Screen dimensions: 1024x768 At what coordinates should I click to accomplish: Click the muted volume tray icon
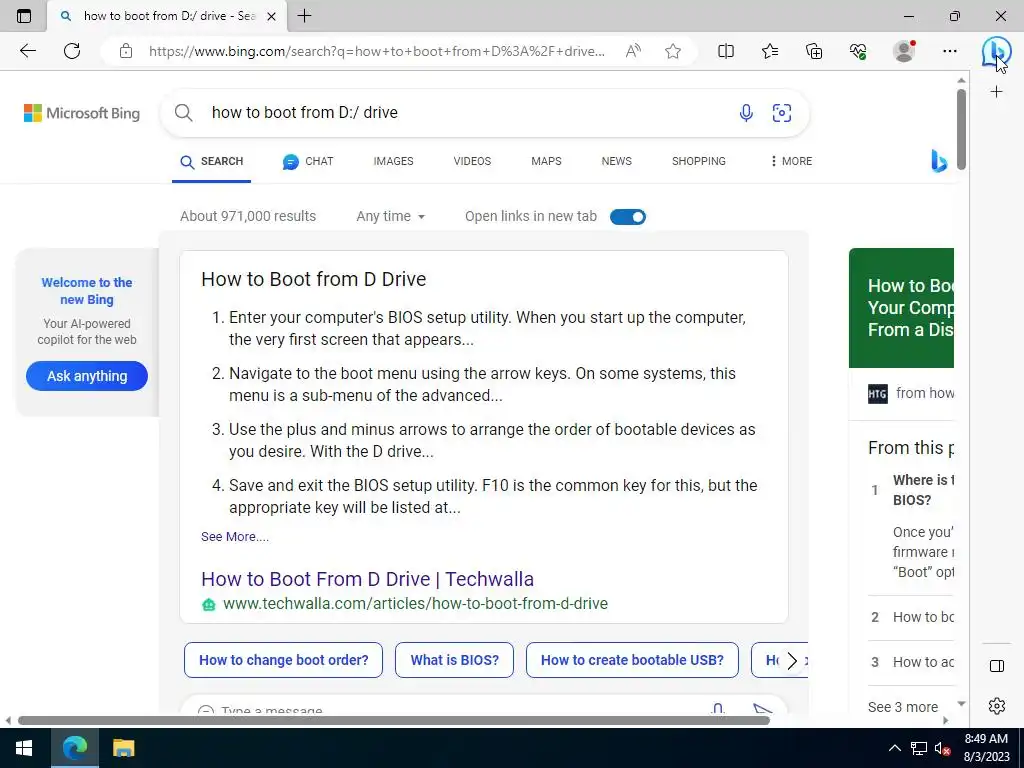[942, 748]
